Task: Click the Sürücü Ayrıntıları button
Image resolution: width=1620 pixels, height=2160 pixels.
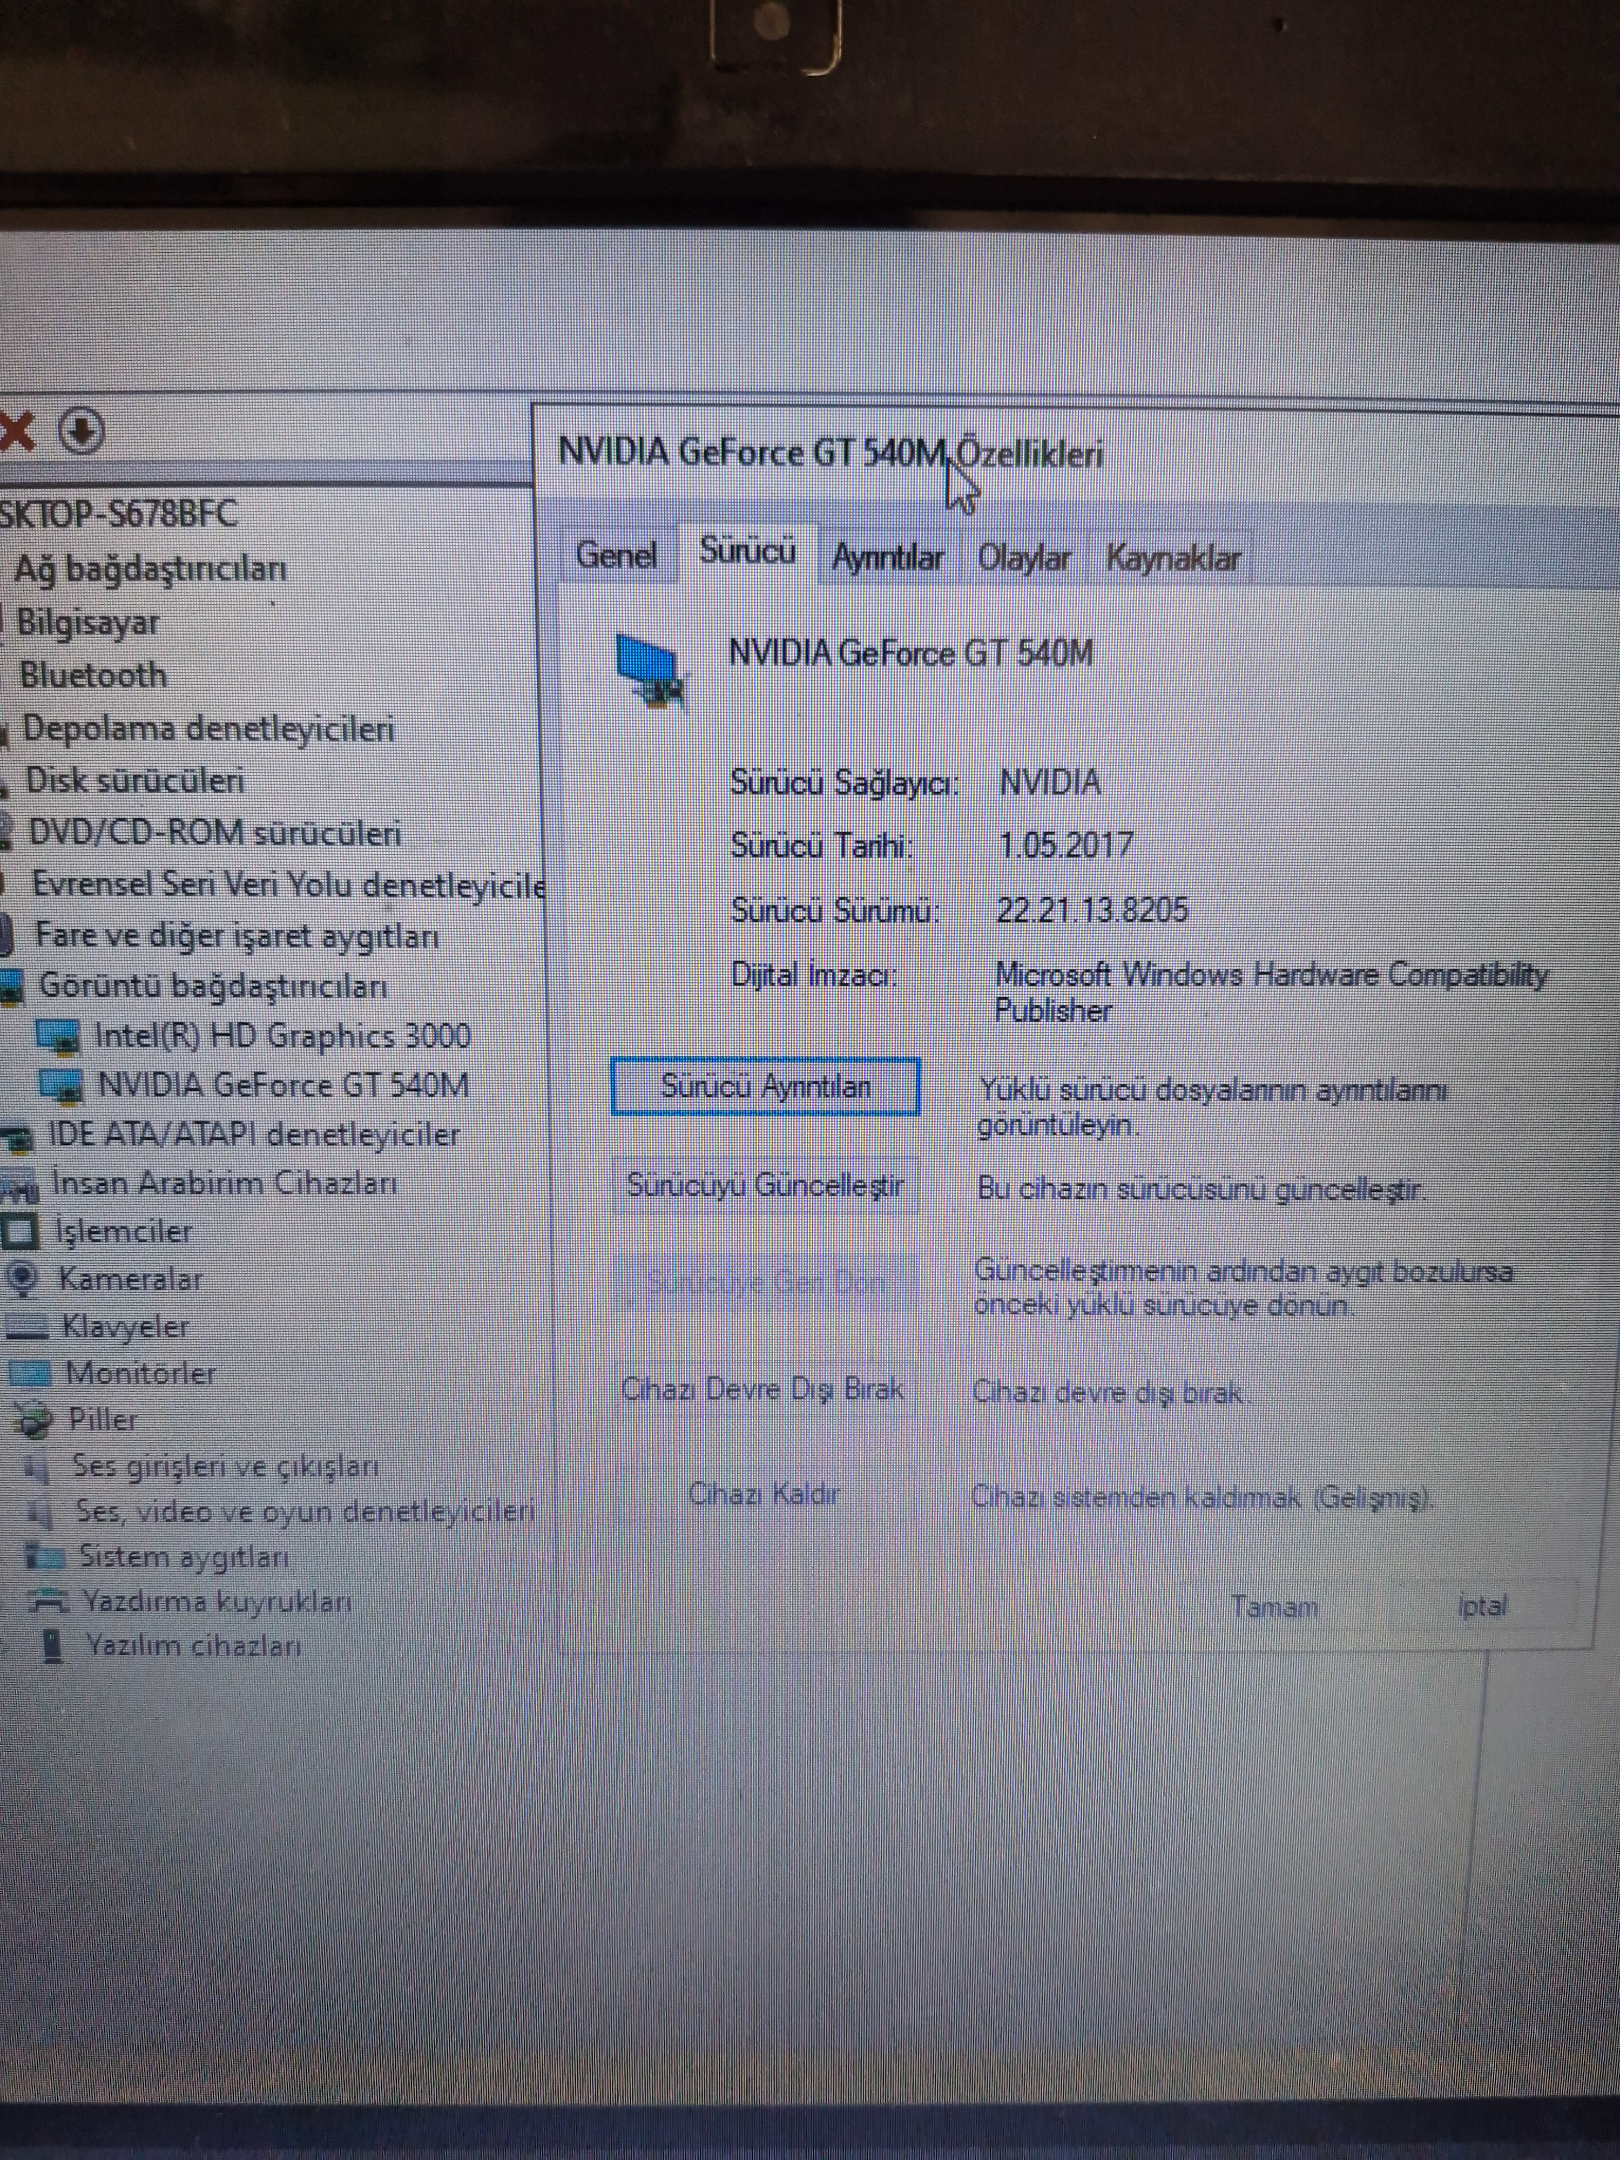Action: [x=765, y=1087]
